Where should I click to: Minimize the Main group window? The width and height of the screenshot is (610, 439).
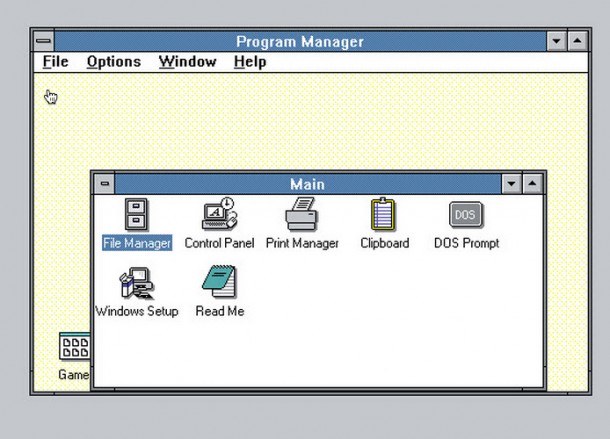pyautogui.click(x=511, y=183)
